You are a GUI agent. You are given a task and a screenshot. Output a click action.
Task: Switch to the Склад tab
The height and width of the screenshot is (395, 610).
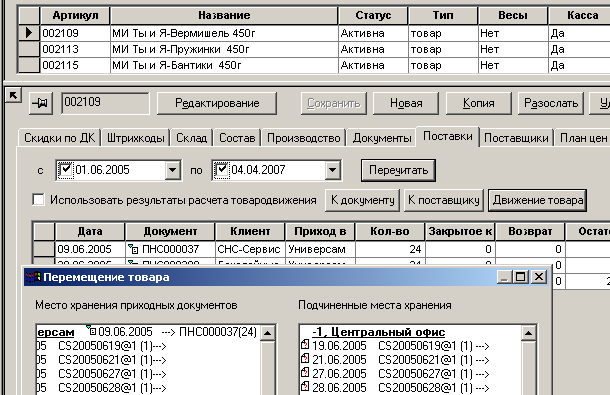click(x=191, y=138)
